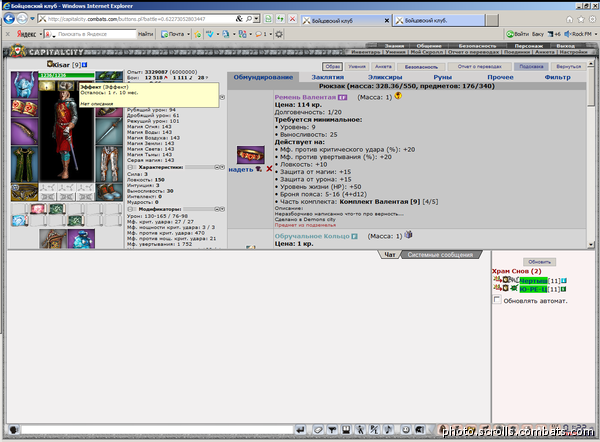Switch to Системные сообщения chat tab
The width and height of the screenshot is (600, 442).
440,254
